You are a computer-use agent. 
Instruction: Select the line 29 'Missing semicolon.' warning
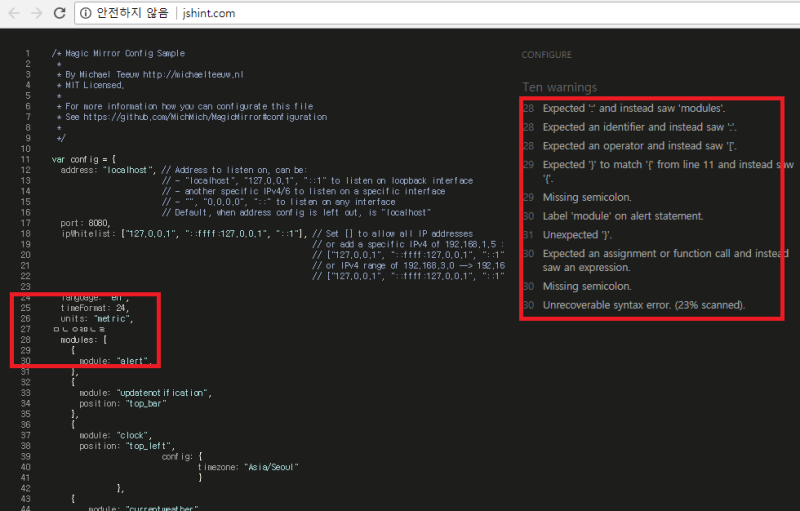(587, 197)
